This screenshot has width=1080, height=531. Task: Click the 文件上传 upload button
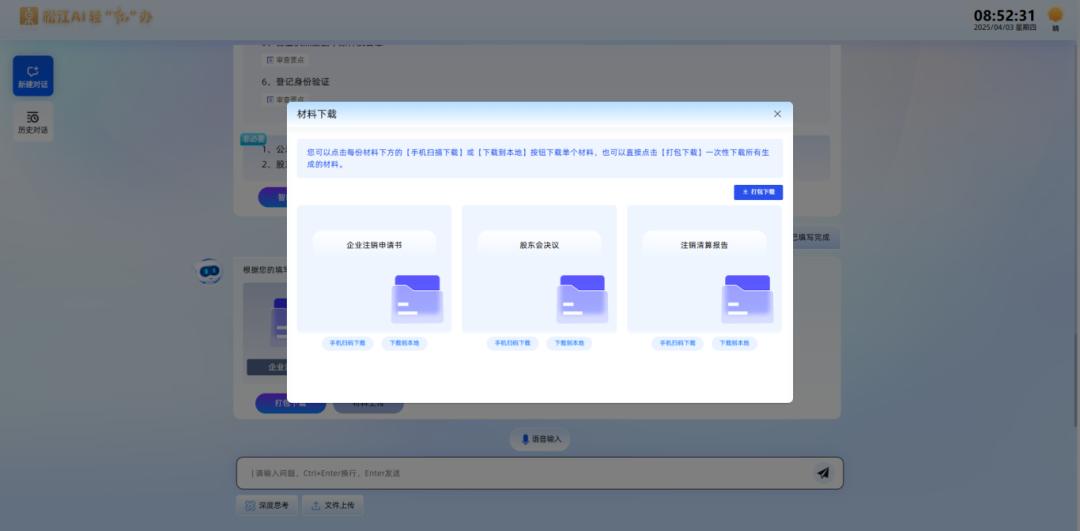pyautogui.click(x=333, y=506)
